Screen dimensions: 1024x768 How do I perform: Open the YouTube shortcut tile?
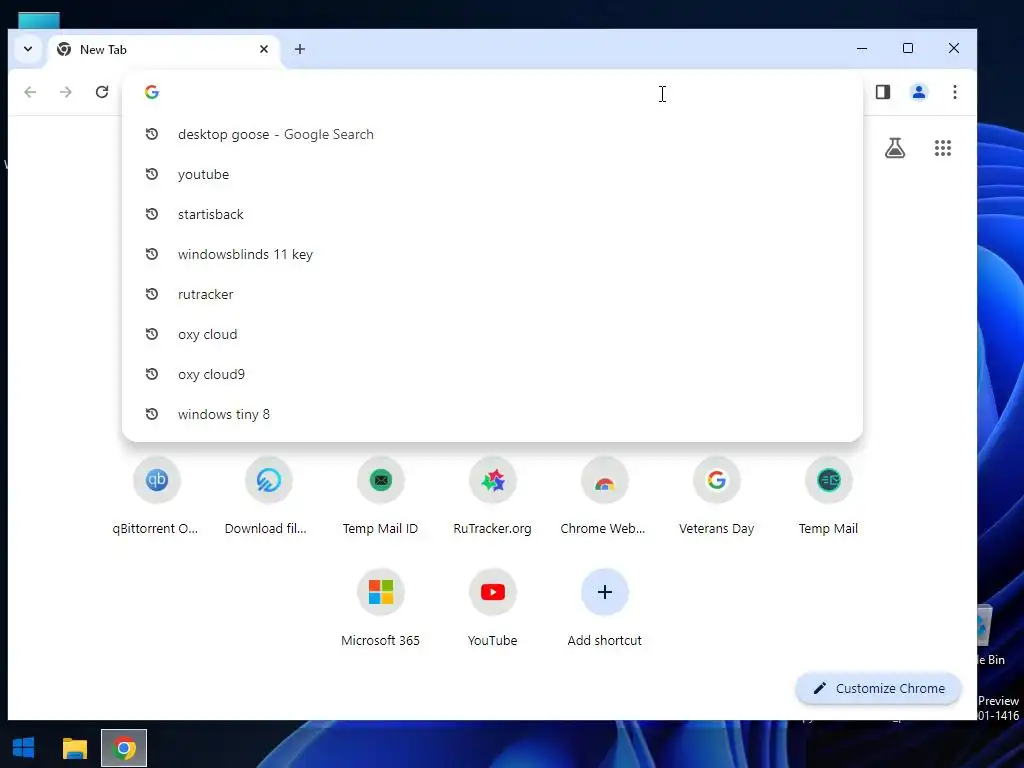click(x=493, y=607)
